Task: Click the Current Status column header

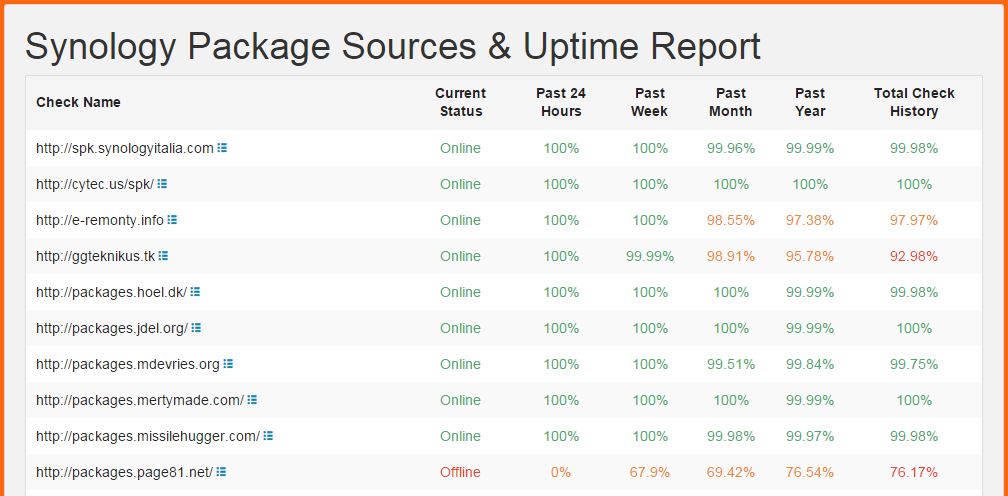Action: point(460,102)
